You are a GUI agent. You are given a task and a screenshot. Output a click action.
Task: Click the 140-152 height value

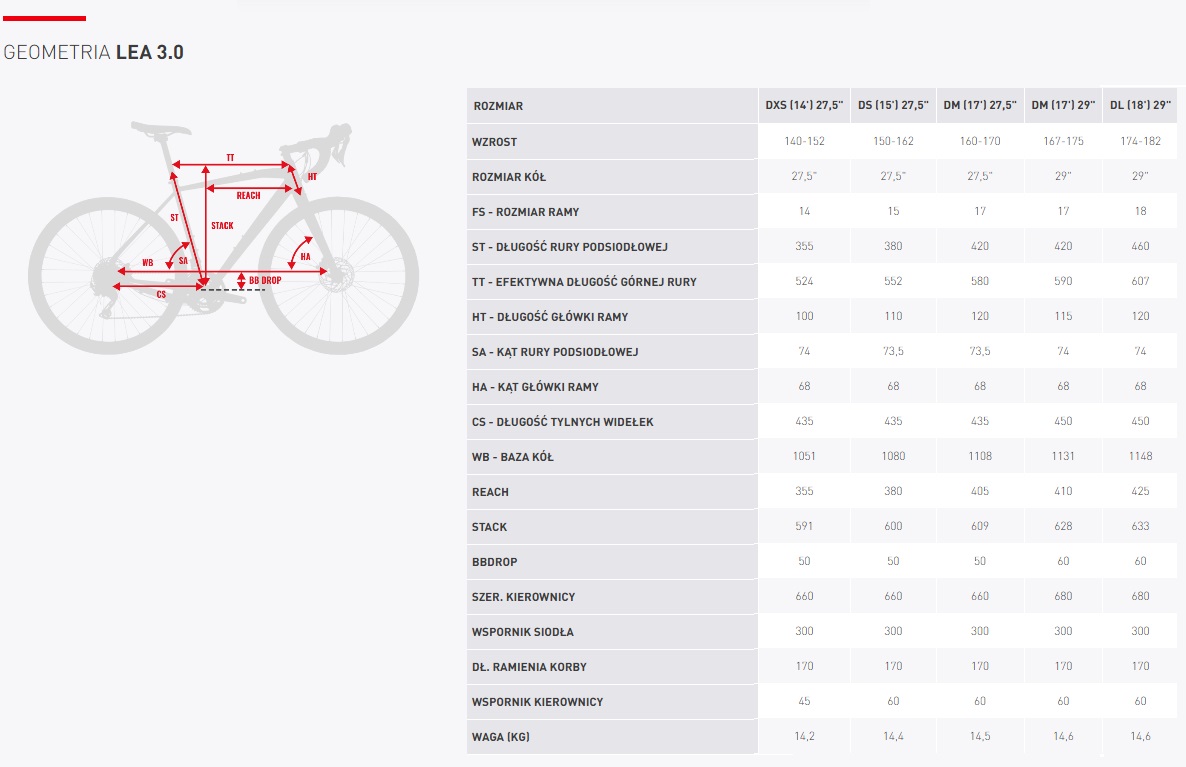[804, 141]
